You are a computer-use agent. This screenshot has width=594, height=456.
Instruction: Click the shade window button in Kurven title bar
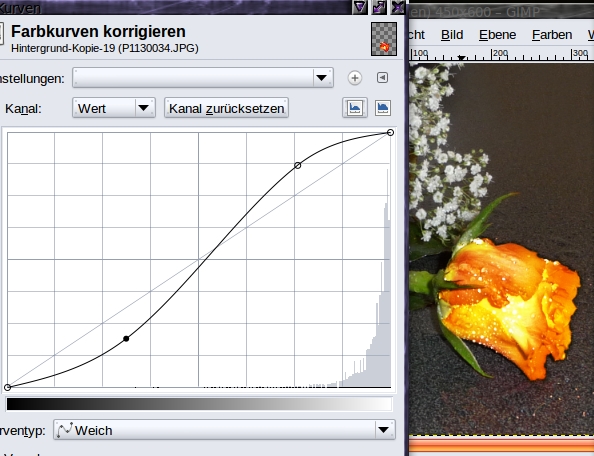[360, 7]
